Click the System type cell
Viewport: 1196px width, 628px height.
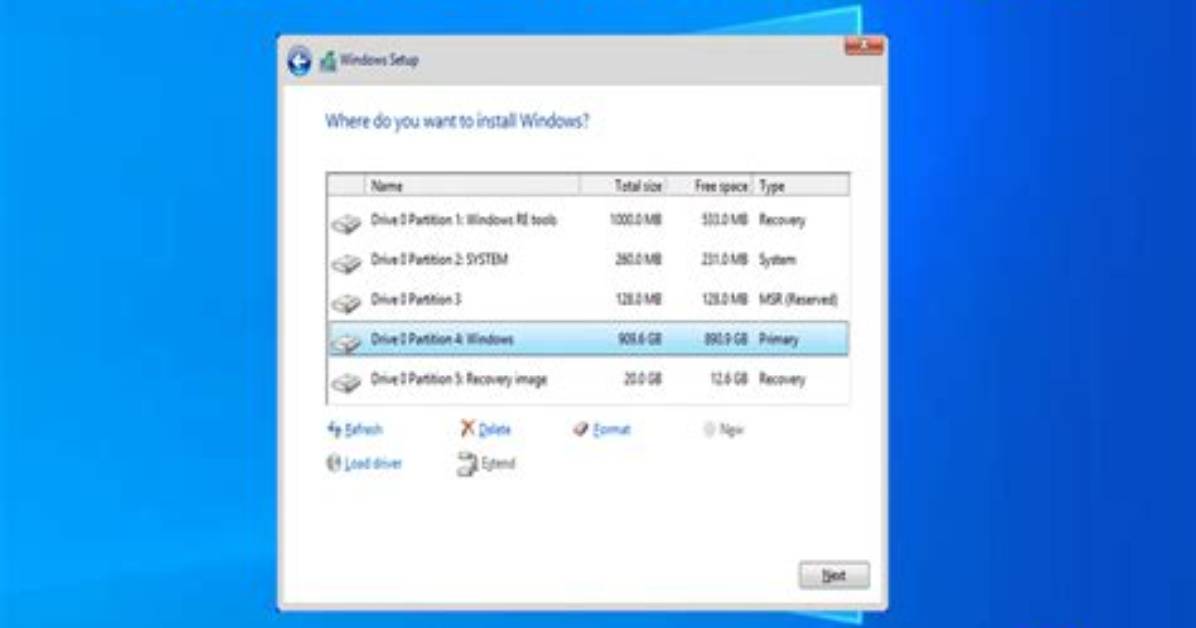pos(776,260)
